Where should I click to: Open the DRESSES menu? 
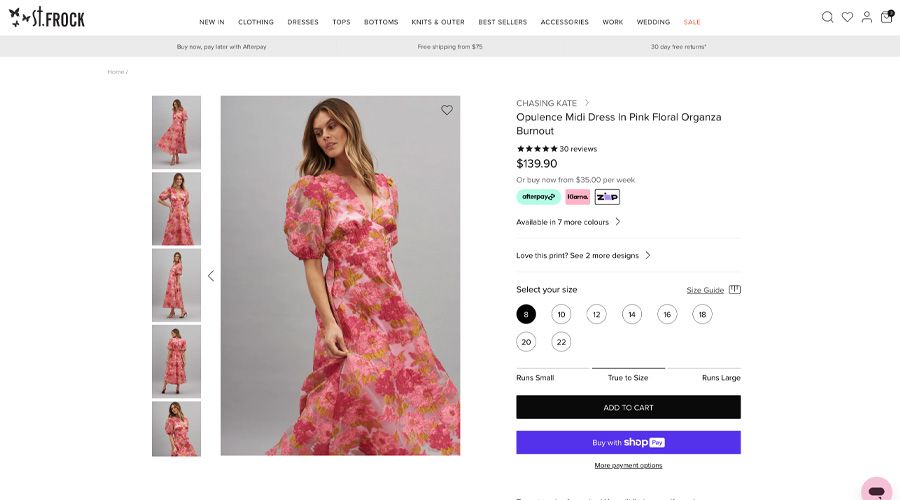point(303,22)
